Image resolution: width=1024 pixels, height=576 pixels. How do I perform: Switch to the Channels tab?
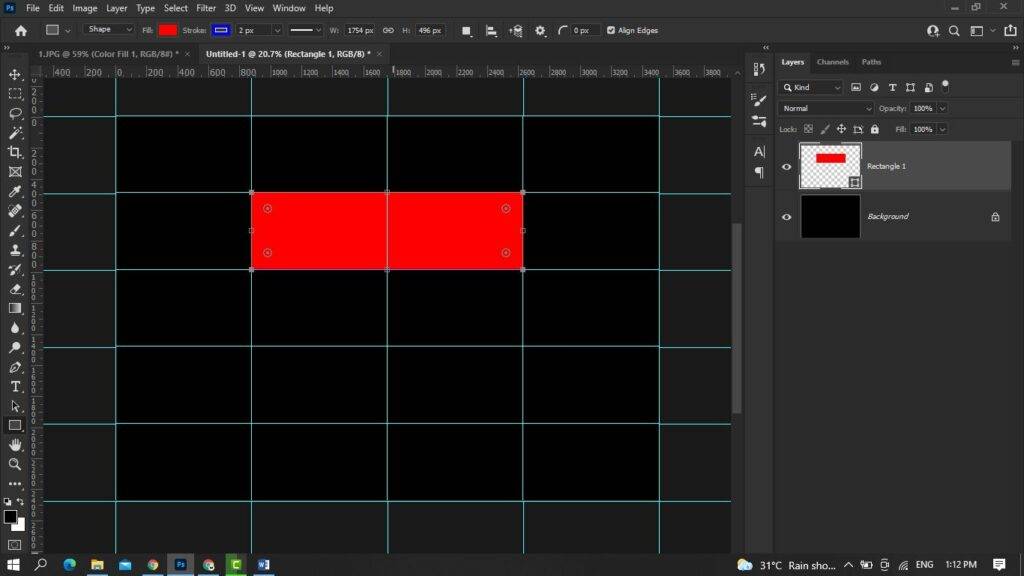[833, 62]
